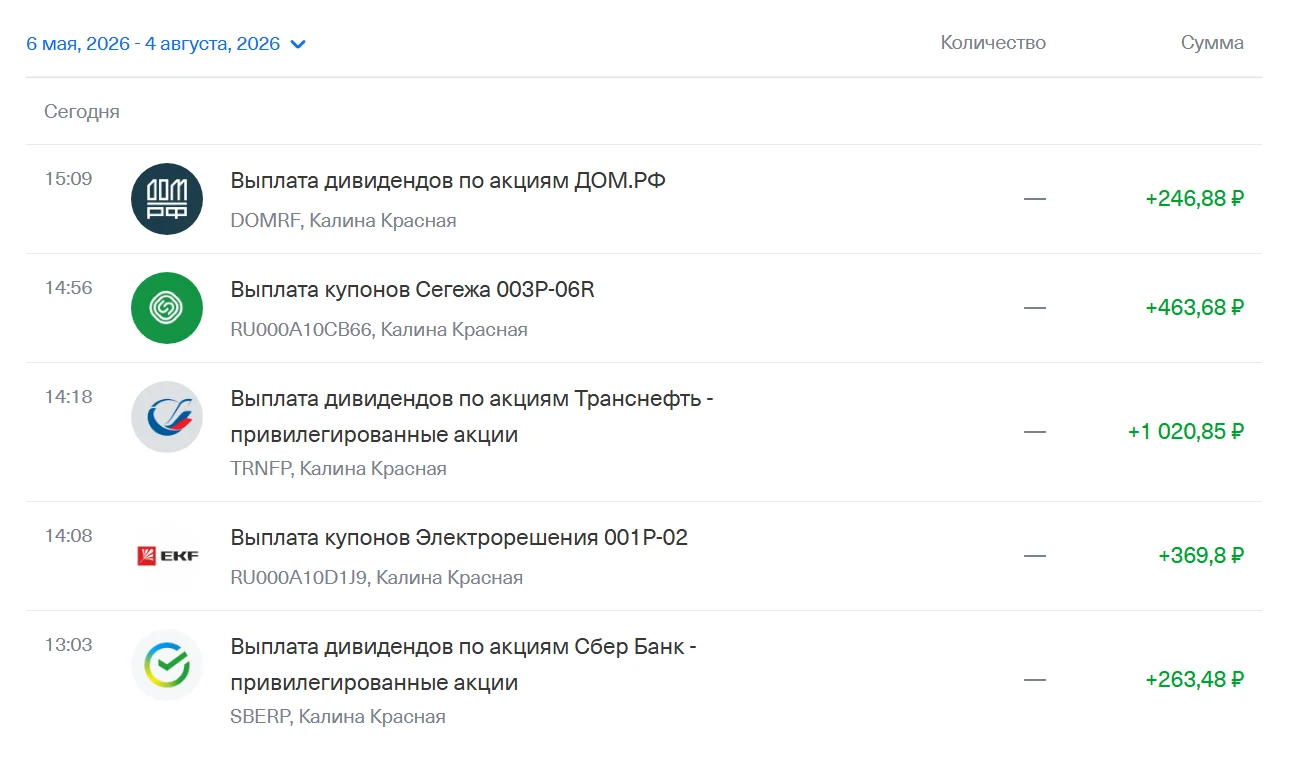Image resolution: width=1303 pixels, height=769 pixels.
Task: Click the Сумма column header
Action: [x=1212, y=43]
